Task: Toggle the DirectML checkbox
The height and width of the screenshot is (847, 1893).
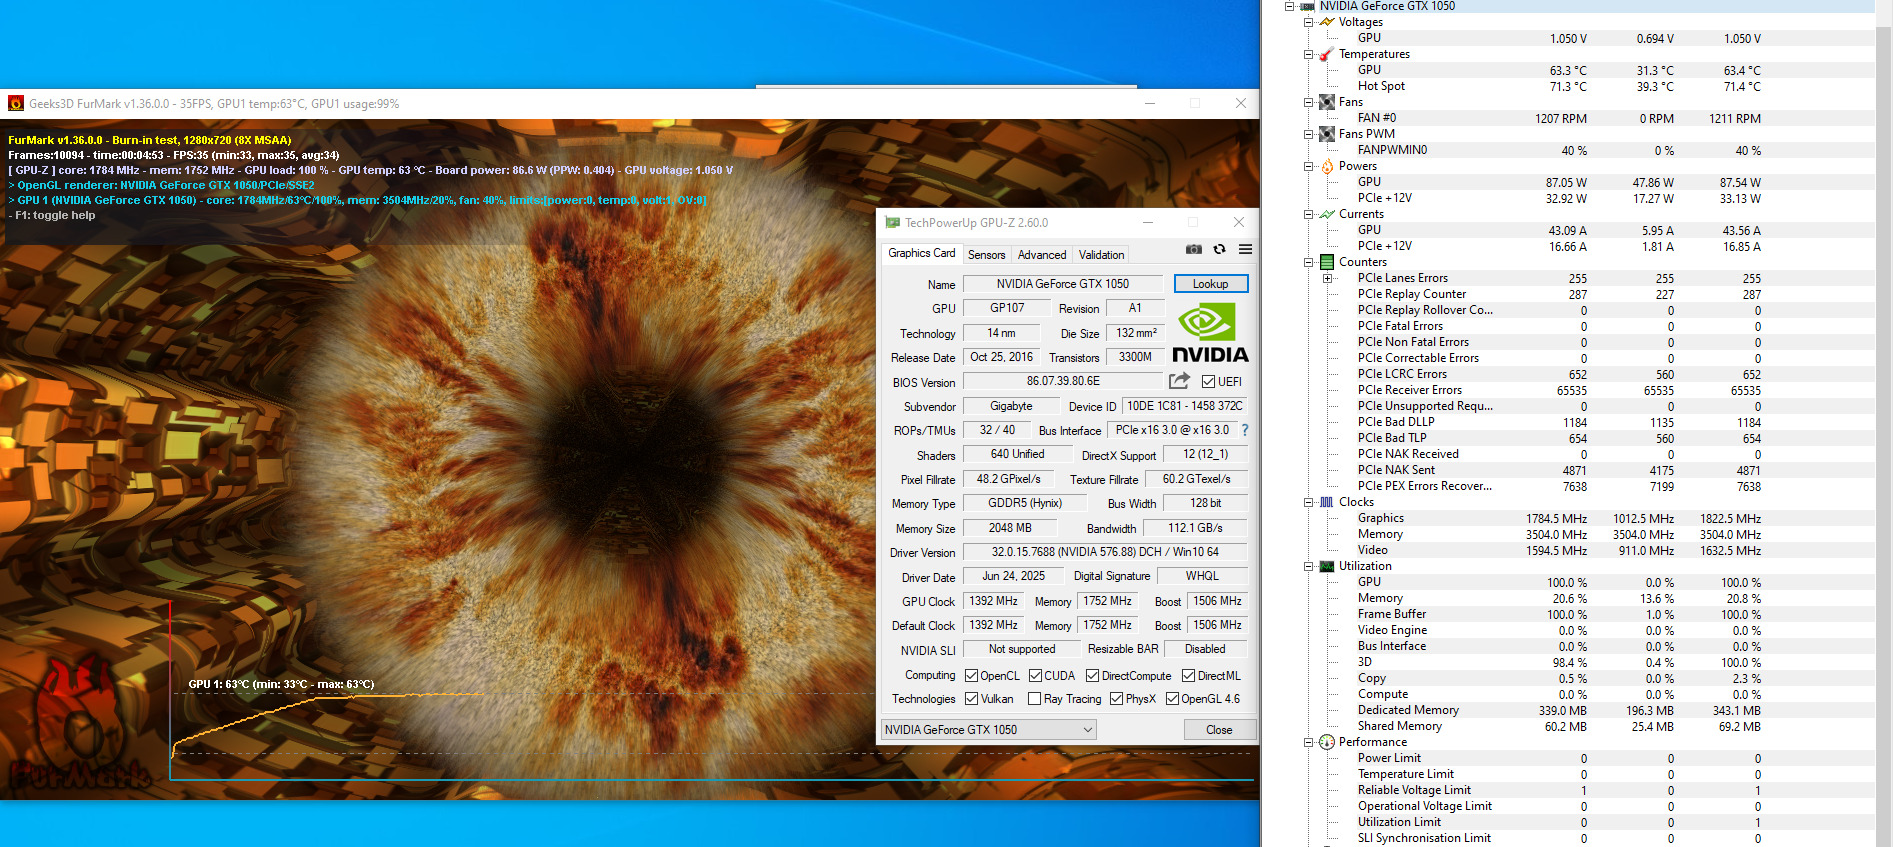Action: 1189,676
